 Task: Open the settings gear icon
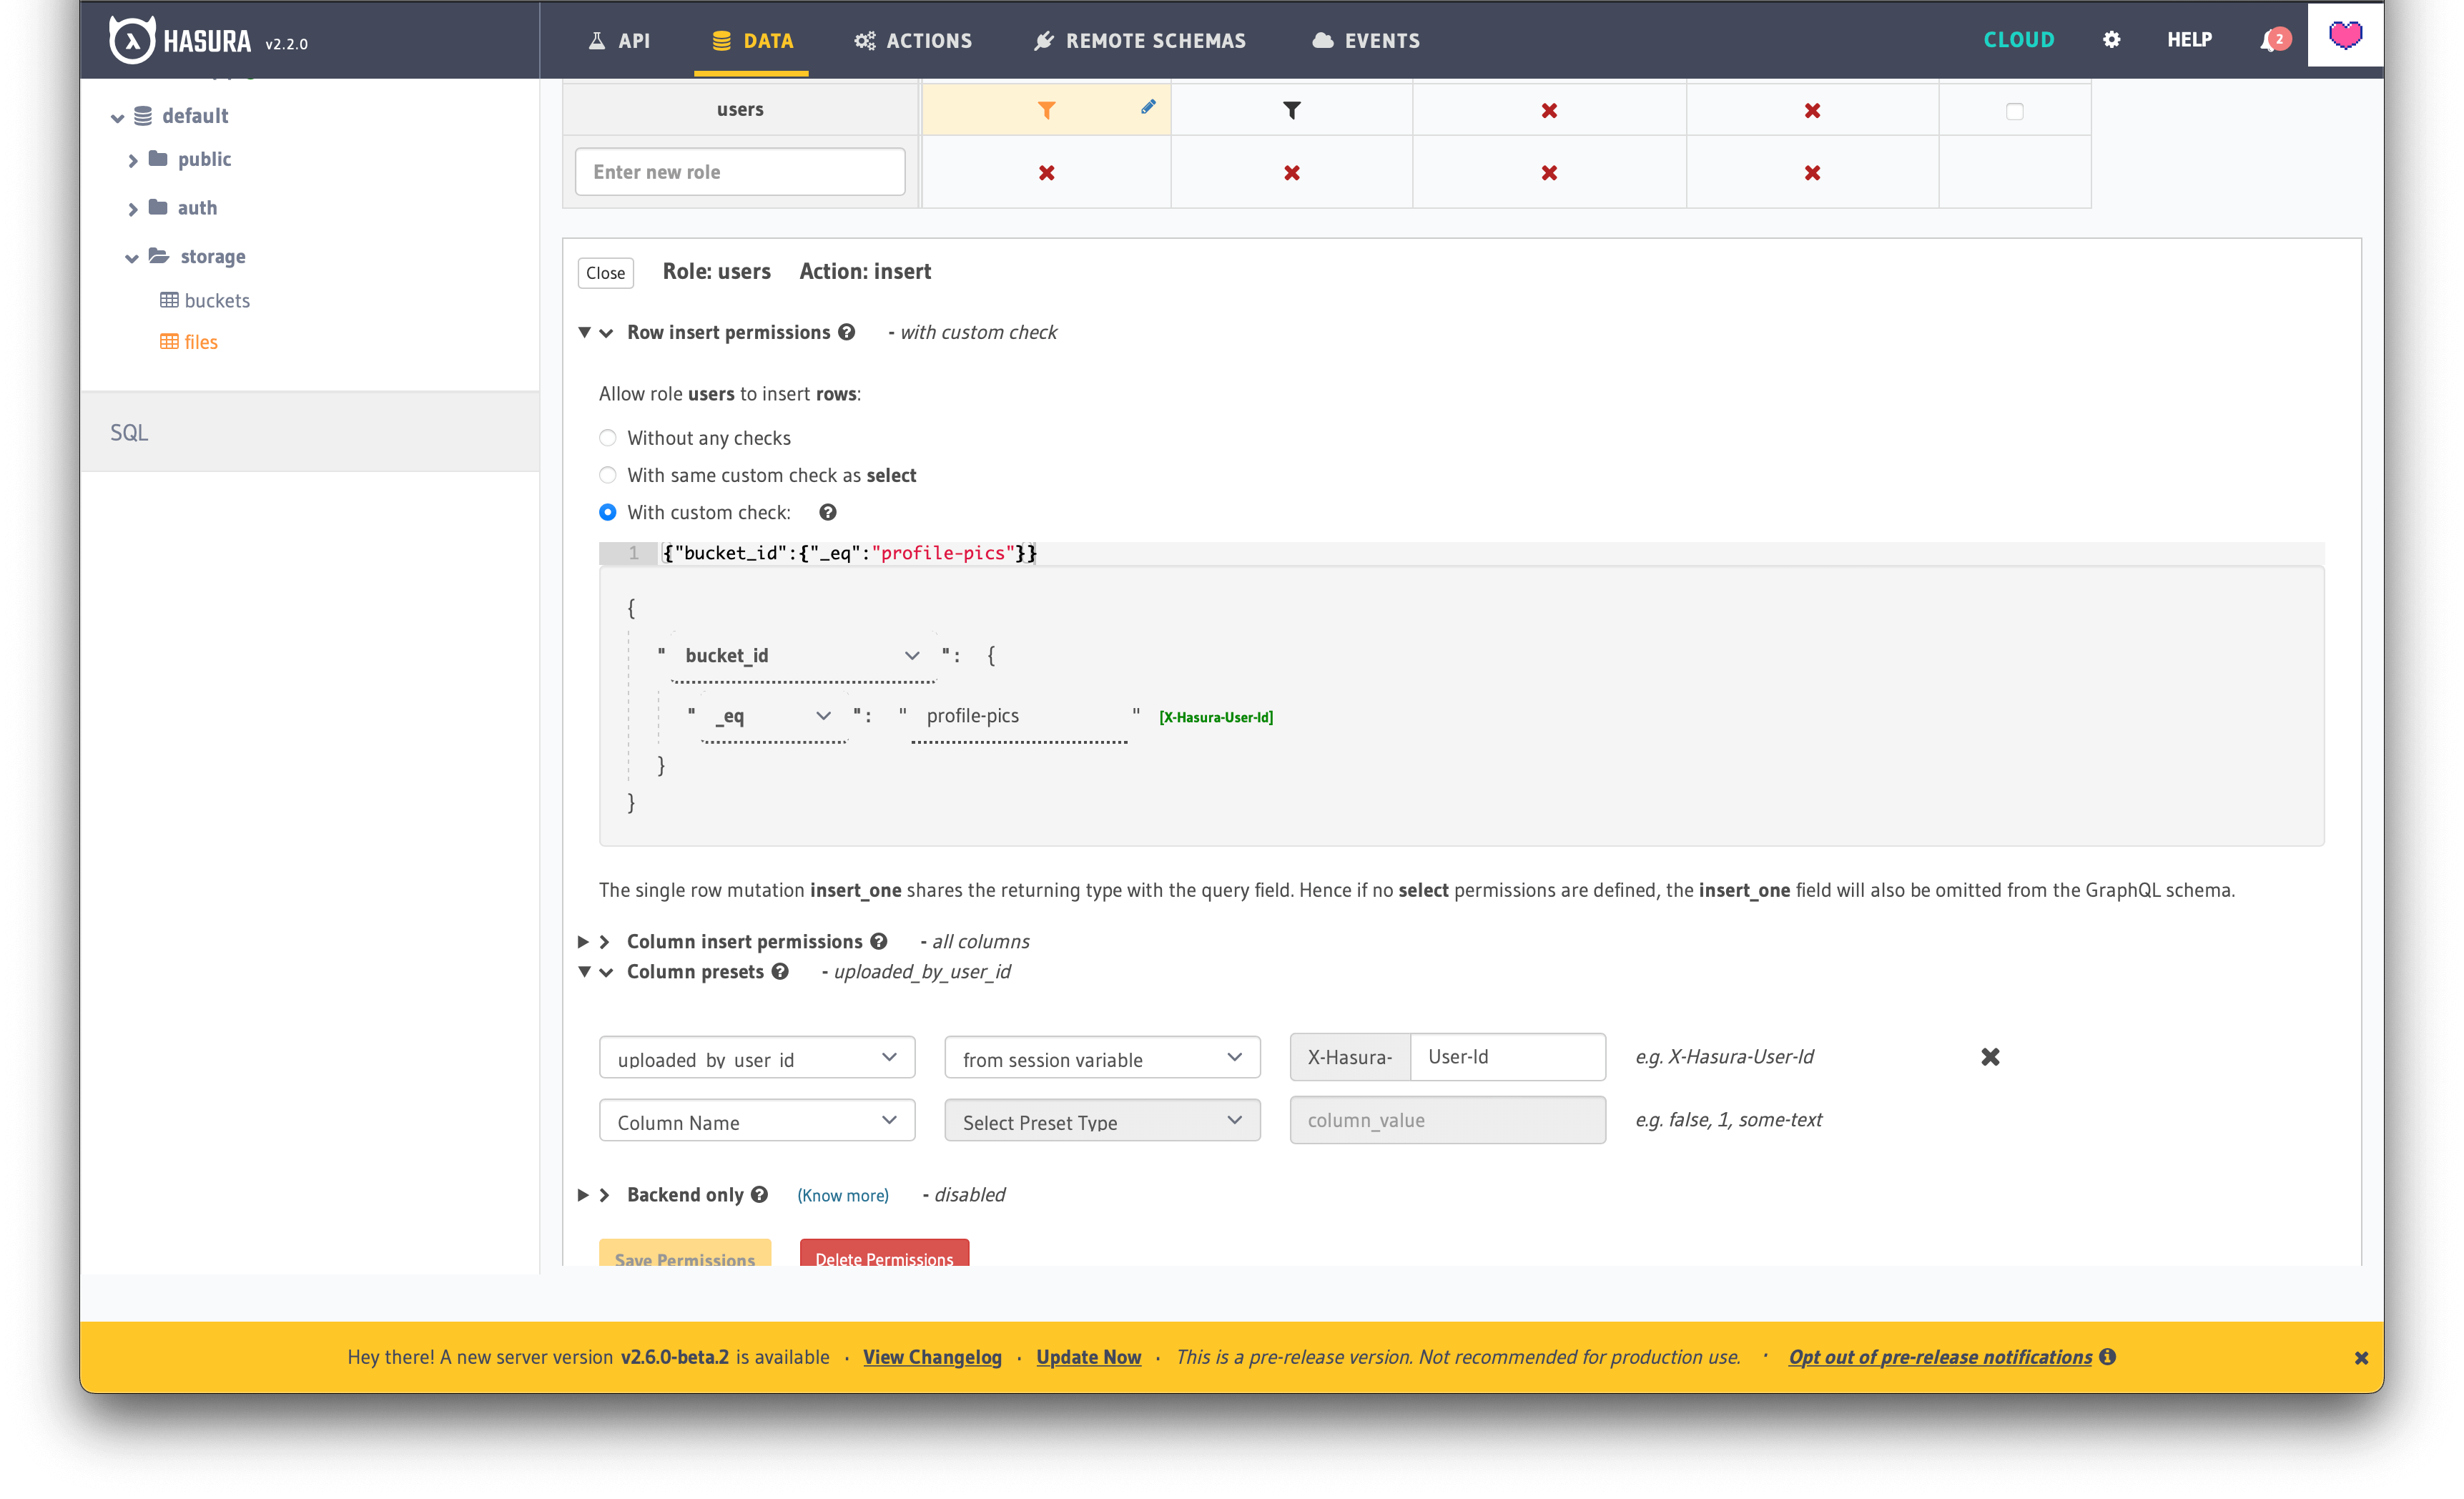[x=2111, y=40]
